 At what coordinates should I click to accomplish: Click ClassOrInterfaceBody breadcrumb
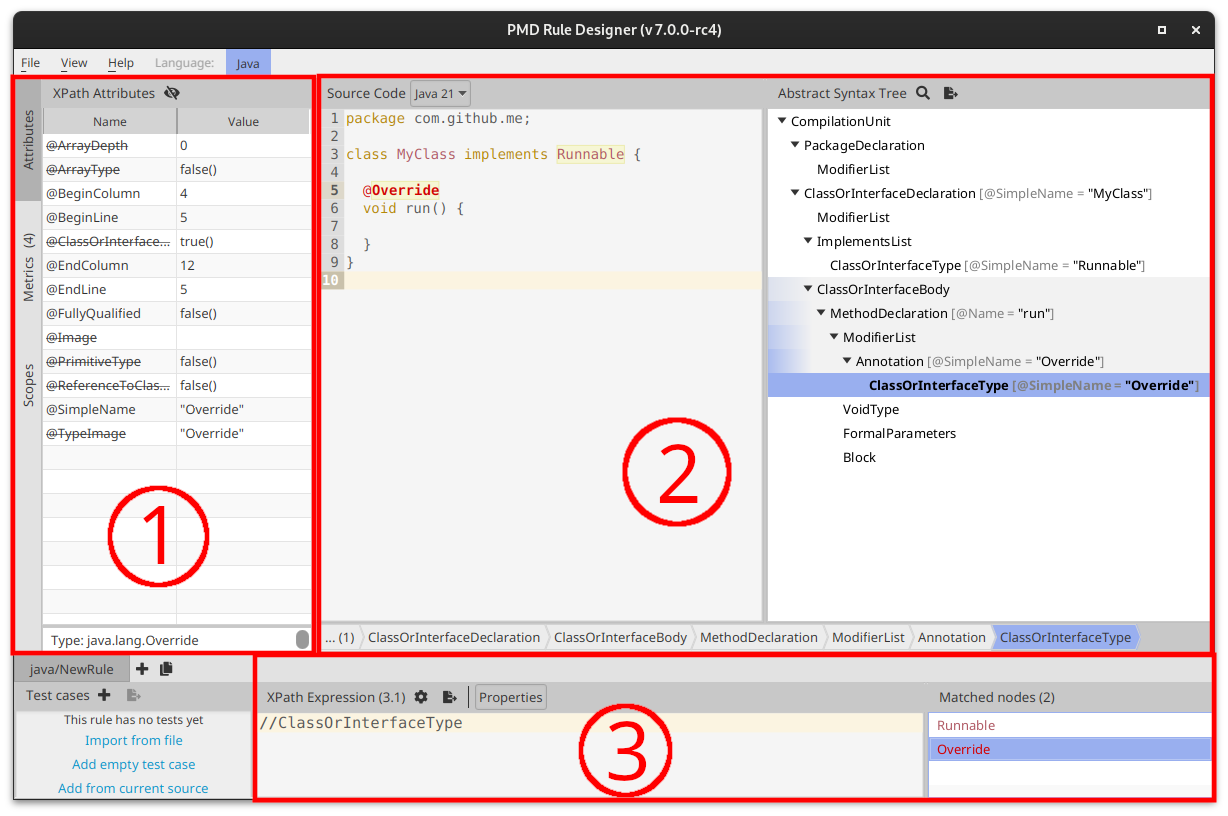click(620, 637)
